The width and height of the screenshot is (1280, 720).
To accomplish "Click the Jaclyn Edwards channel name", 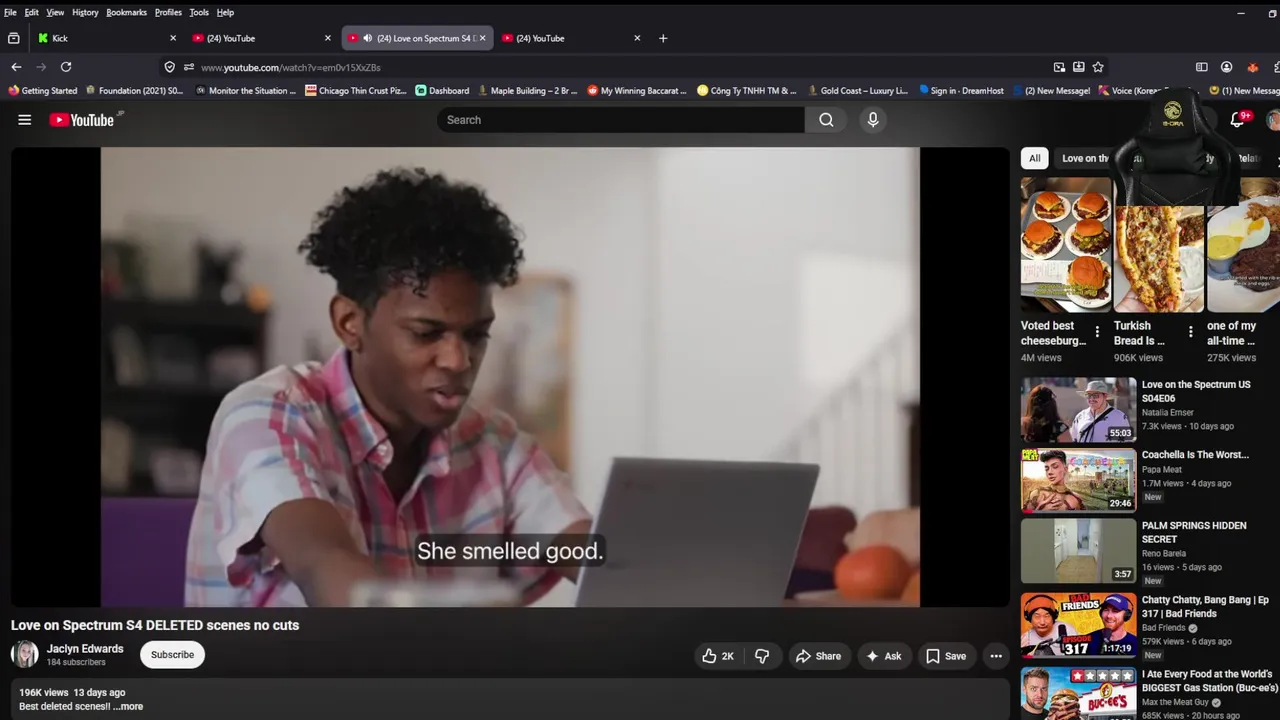I will click(85, 649).
